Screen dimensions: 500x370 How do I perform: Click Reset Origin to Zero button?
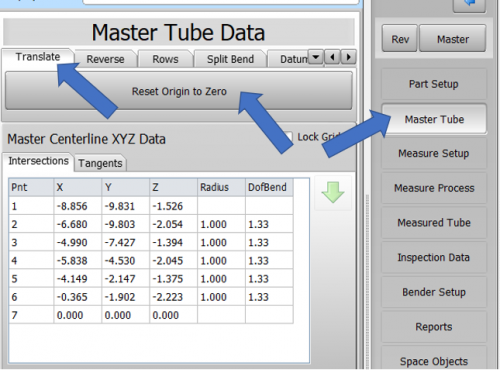click(x=179, y=91)
